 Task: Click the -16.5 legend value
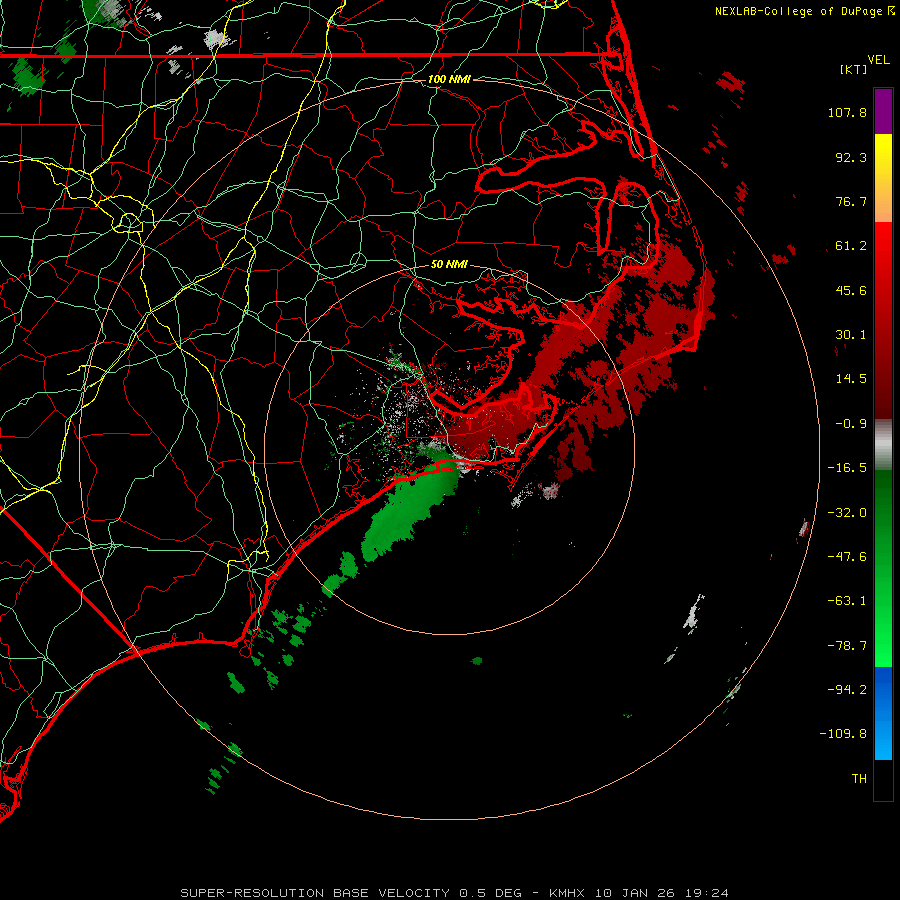[x=847, y=468]
